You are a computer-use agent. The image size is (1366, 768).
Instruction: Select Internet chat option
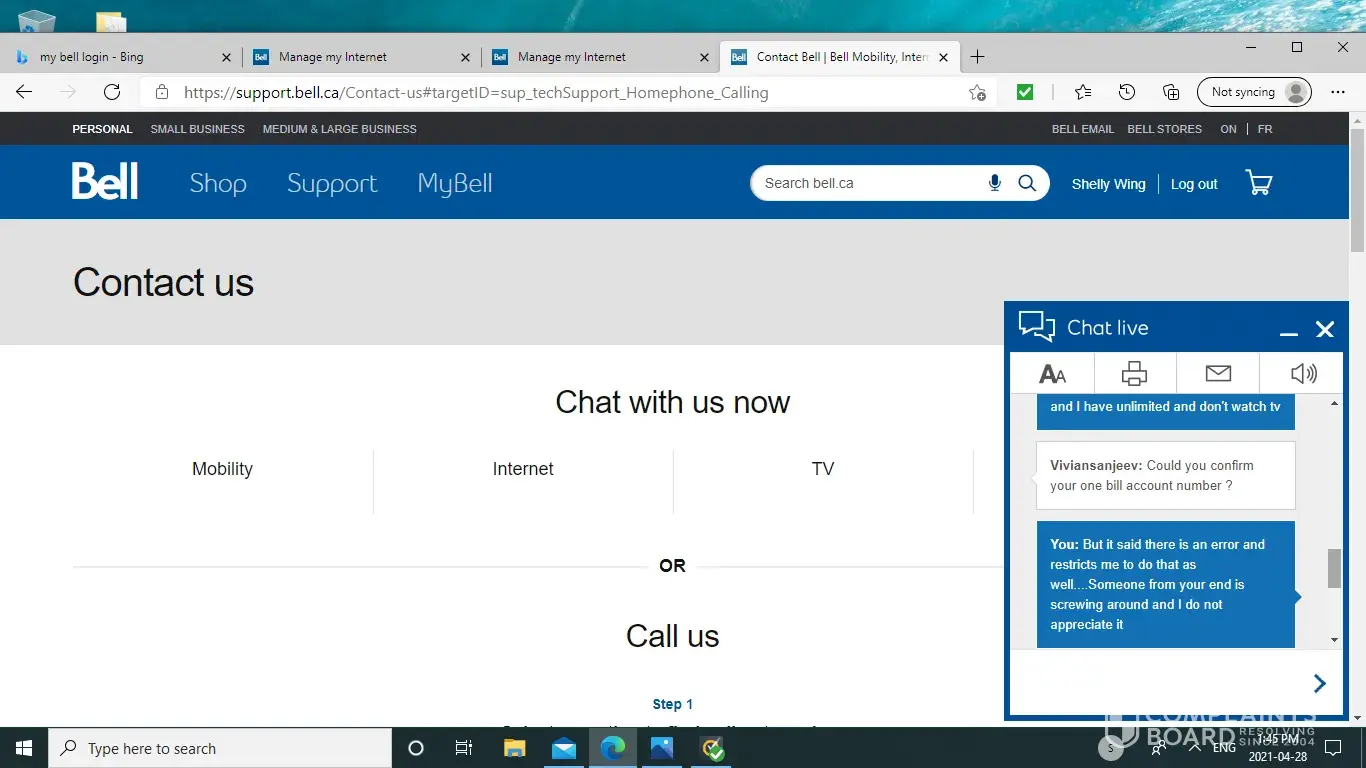[x=522, y=469]
